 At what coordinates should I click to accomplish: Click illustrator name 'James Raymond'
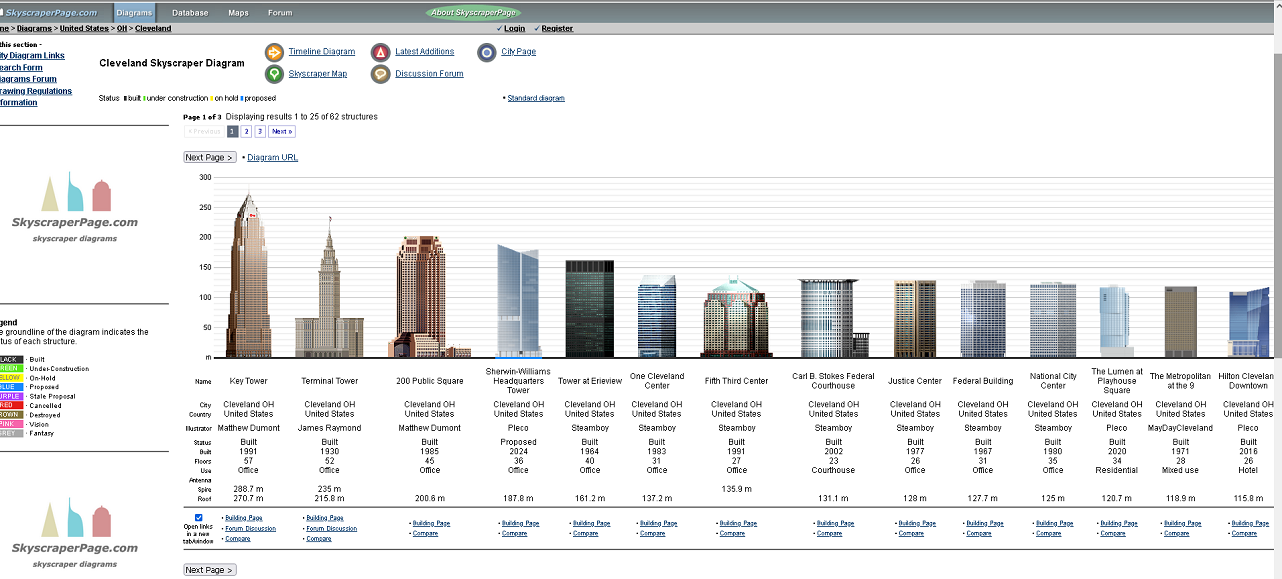click(x=330, y=428)
